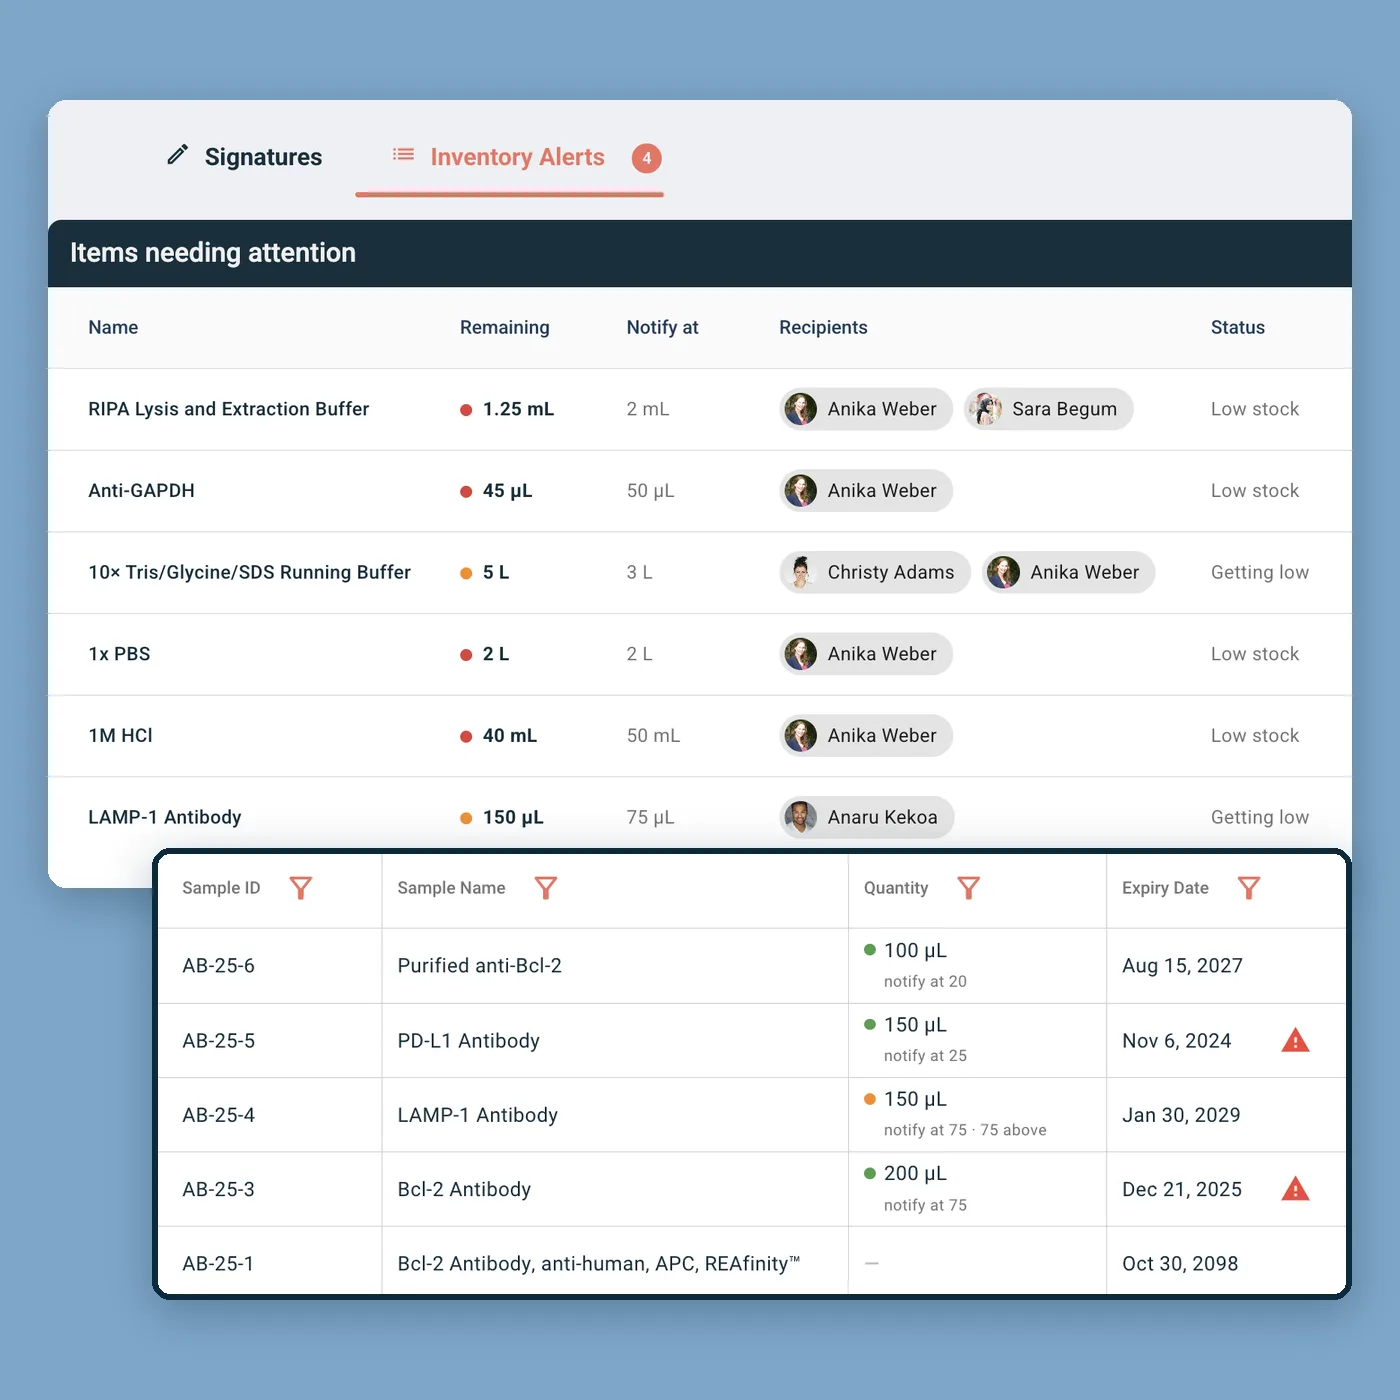This screenshot has height=1400, width=1400.
Task: Click Christy Adams' avatar picture
Action: click(801, 572)
